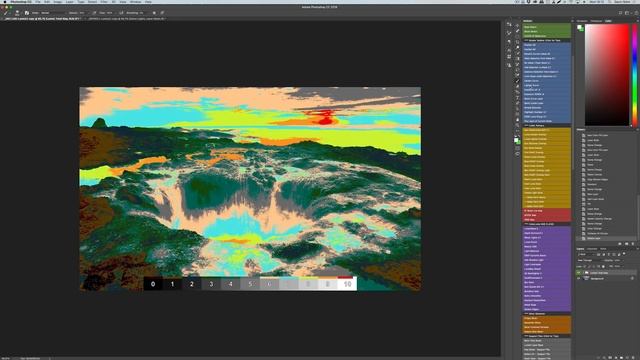
Task: Open the Filter menu
Action: [104, 2]
